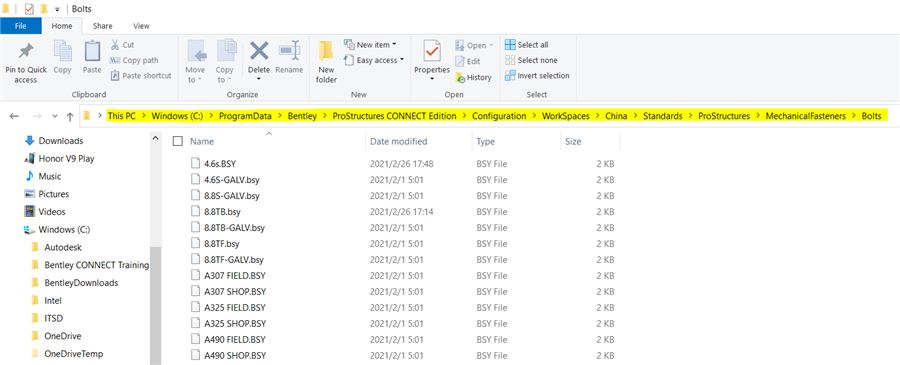
Task: Open Downloads in navigation pane
Action: tap(60, 141)
